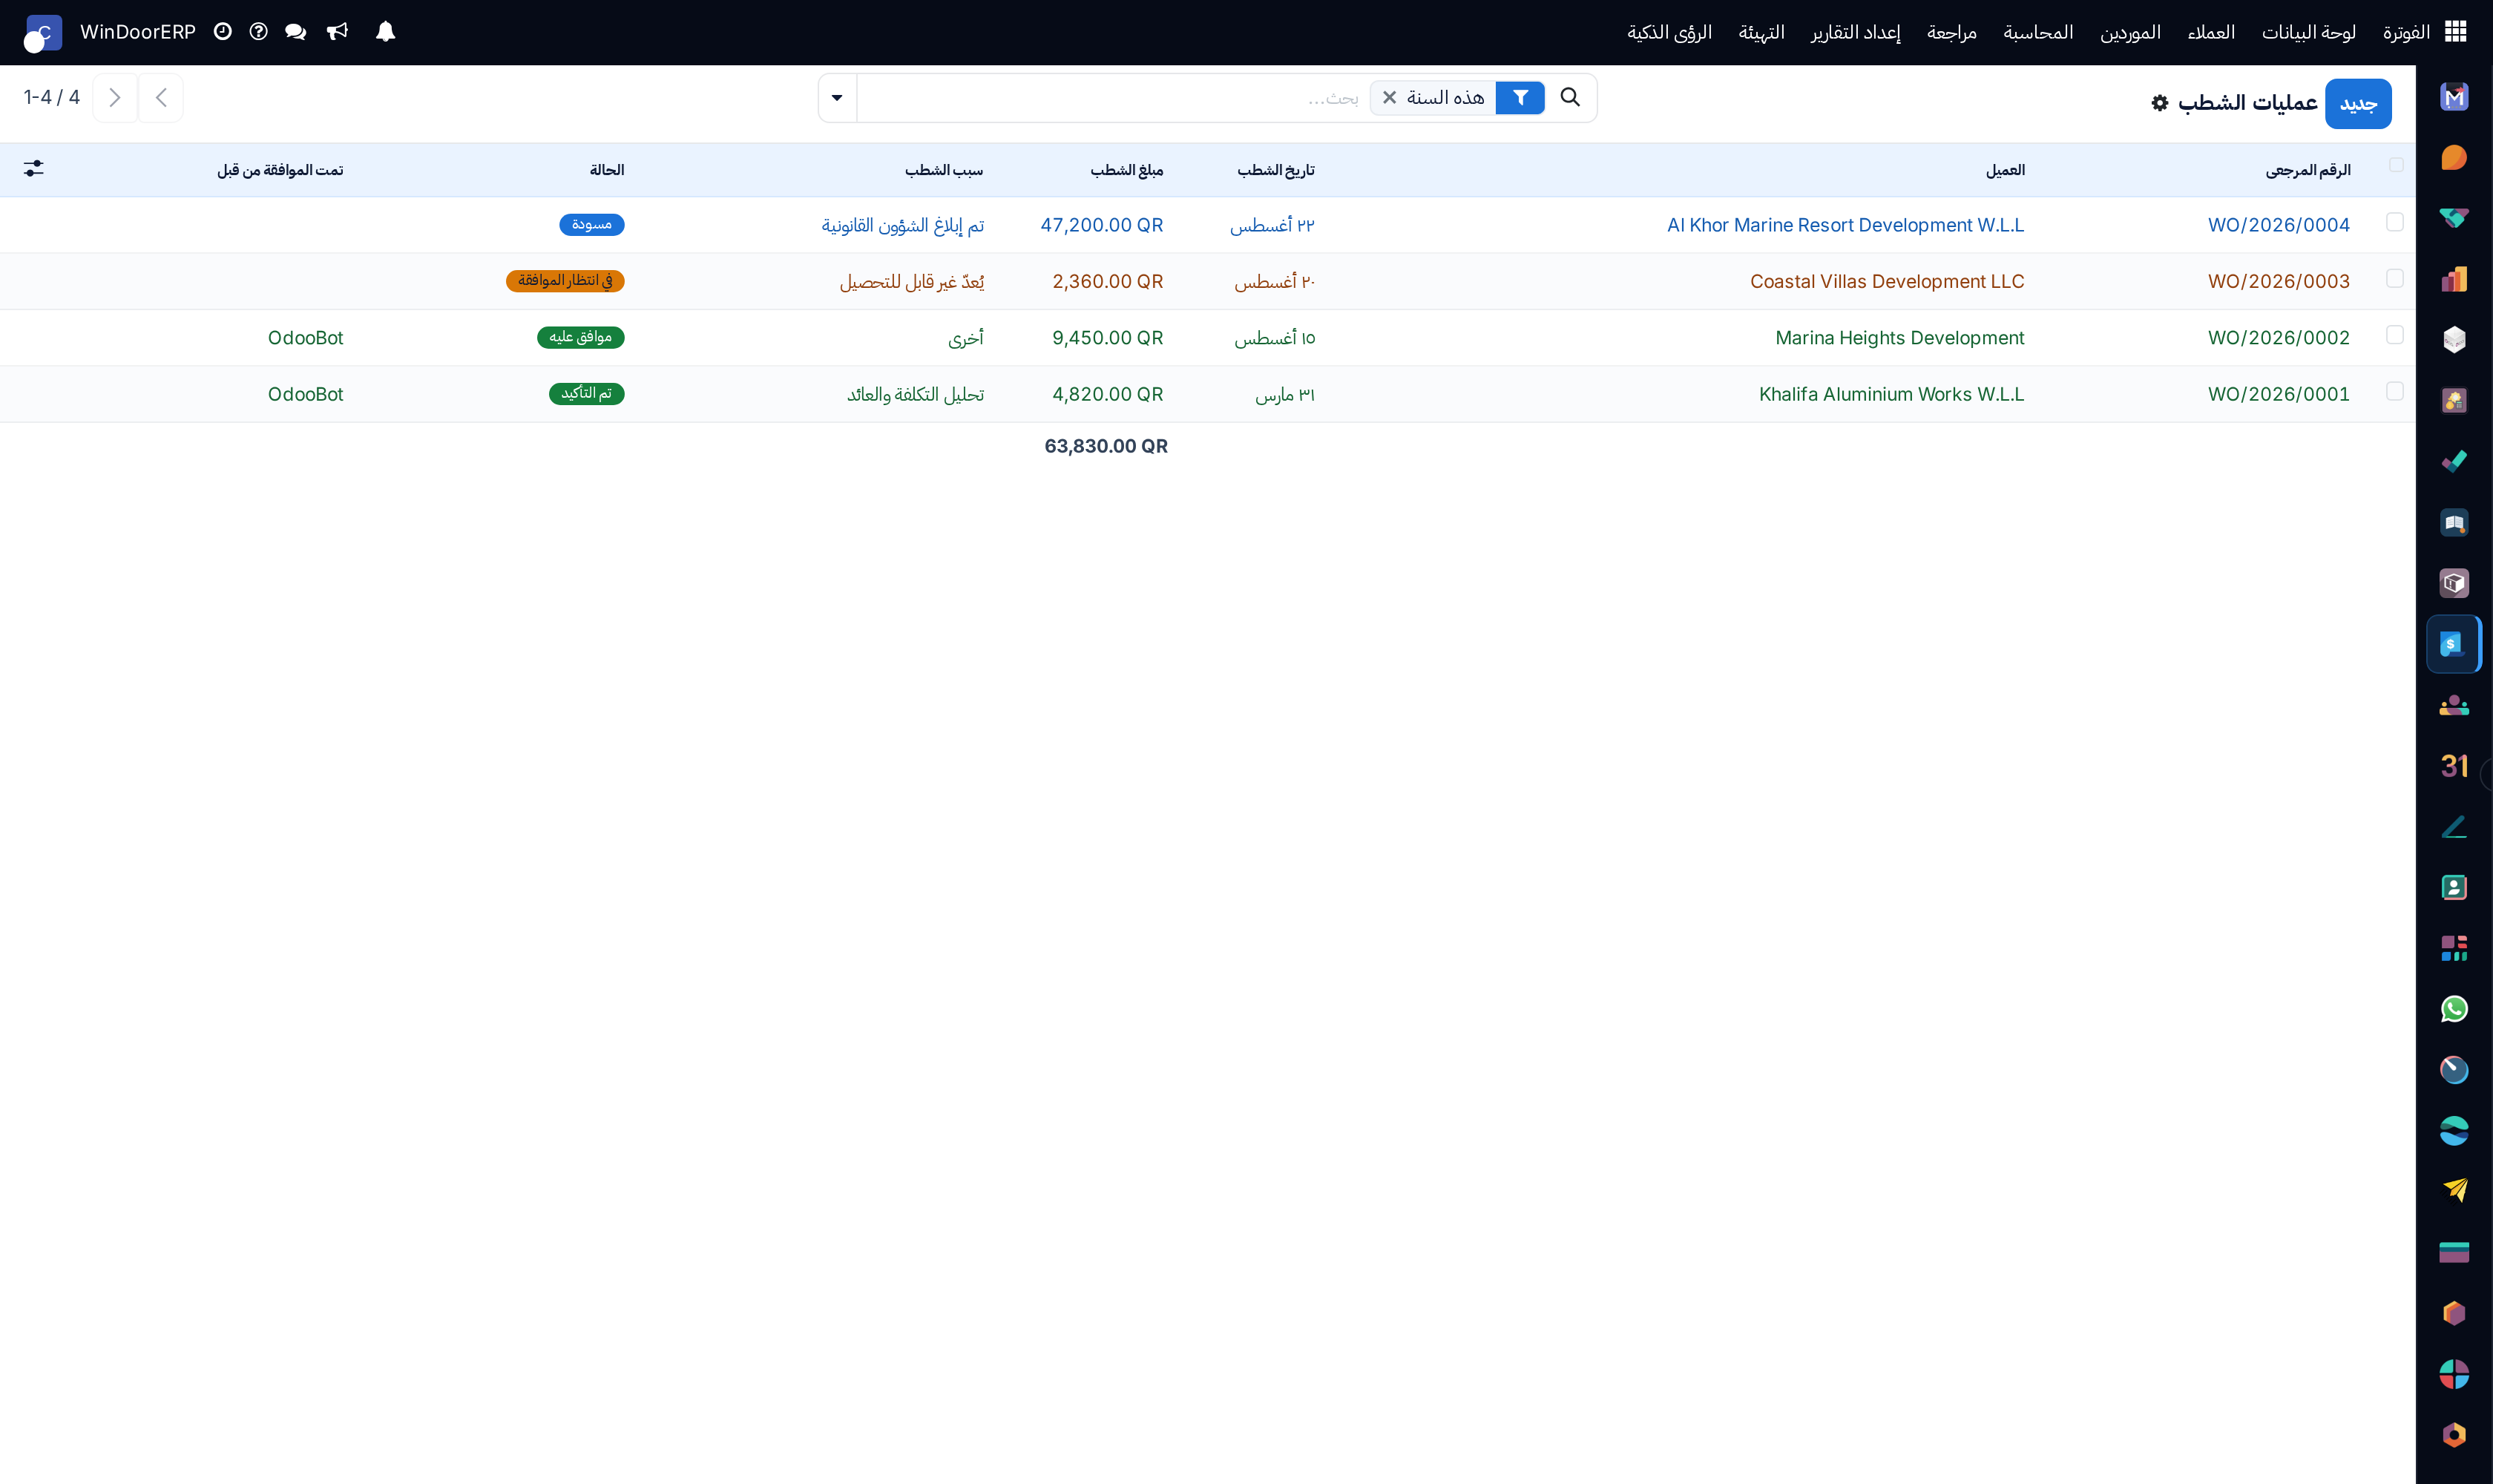Open the speedometer gauge sidebar app

tap(2454, 1070)
